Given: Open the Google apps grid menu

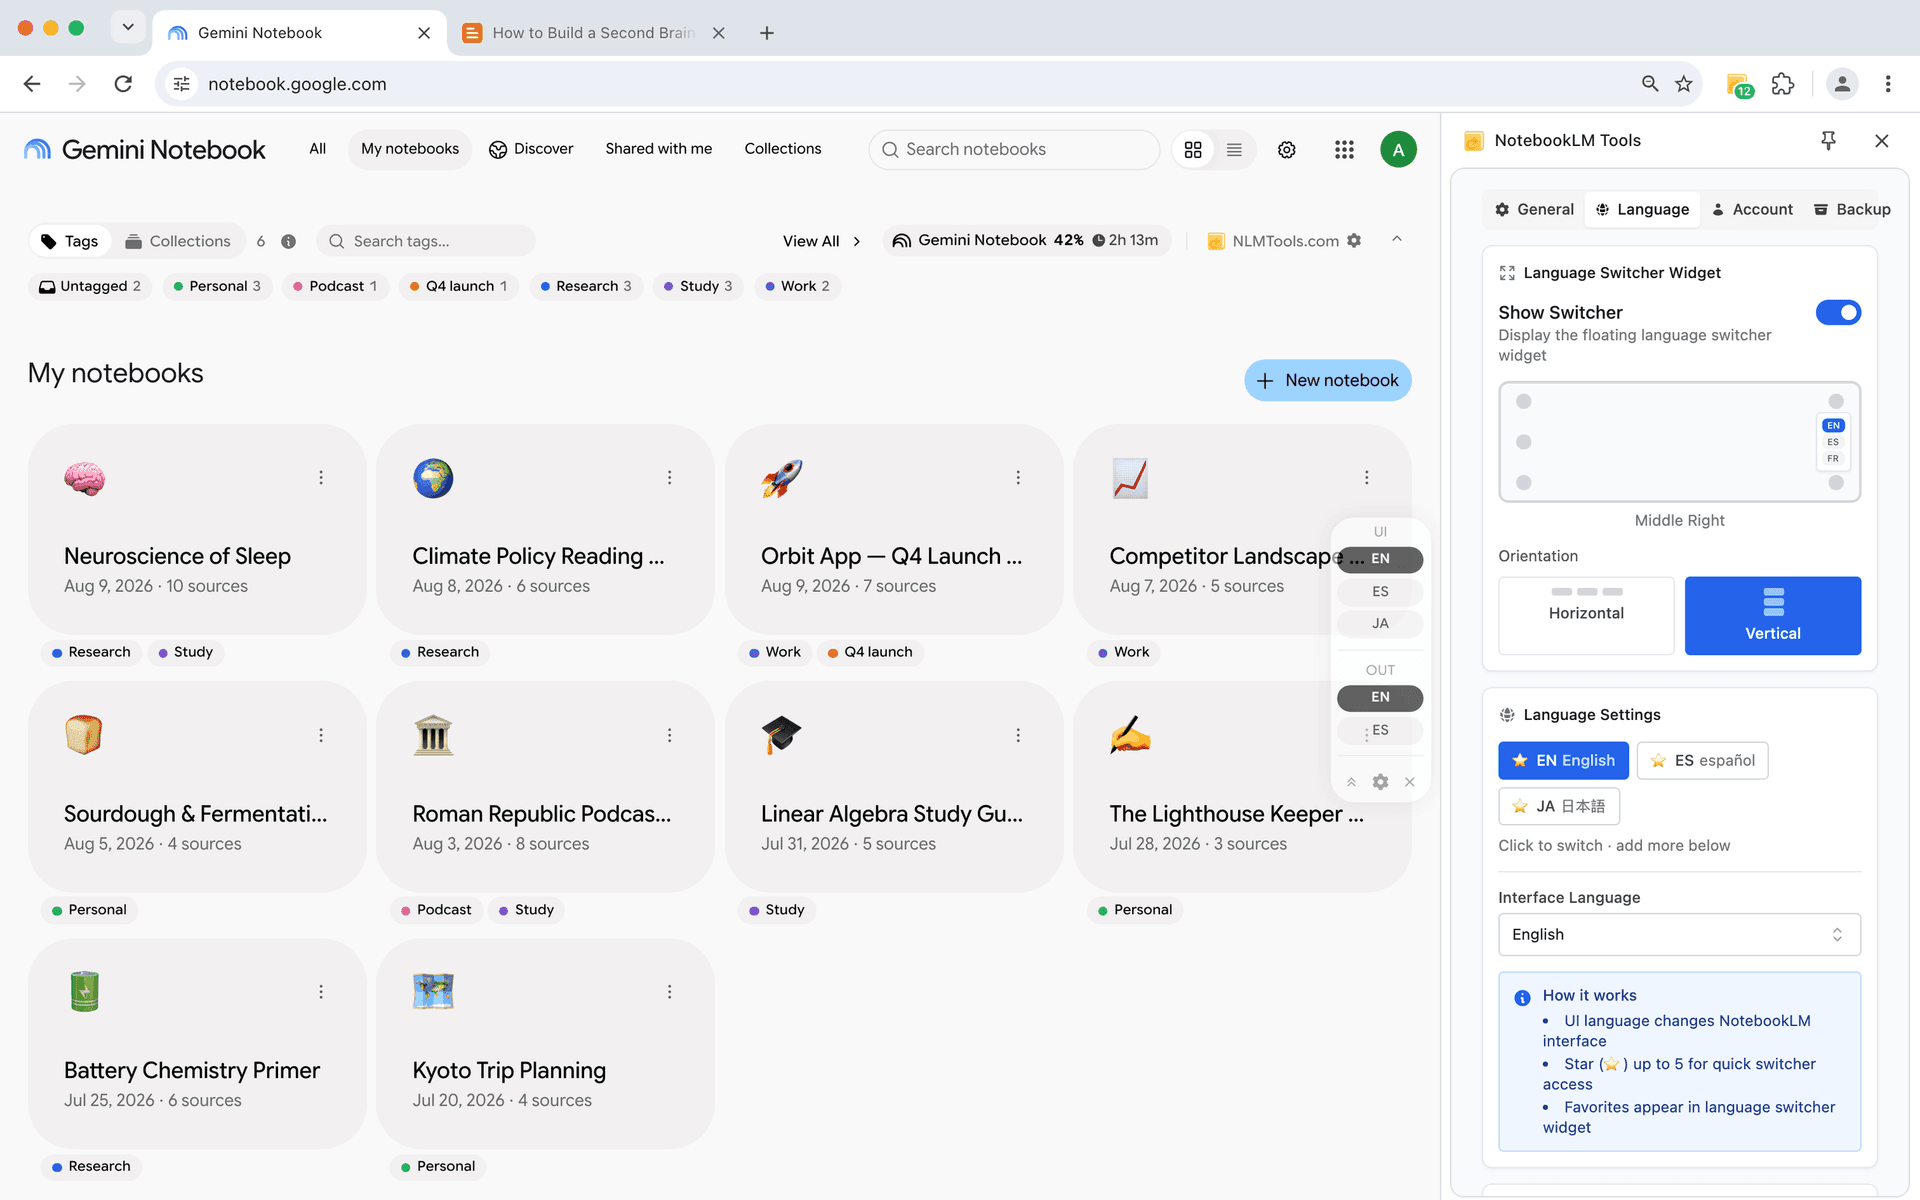Looking at the screenshot, I should (x=1344, y=150).
